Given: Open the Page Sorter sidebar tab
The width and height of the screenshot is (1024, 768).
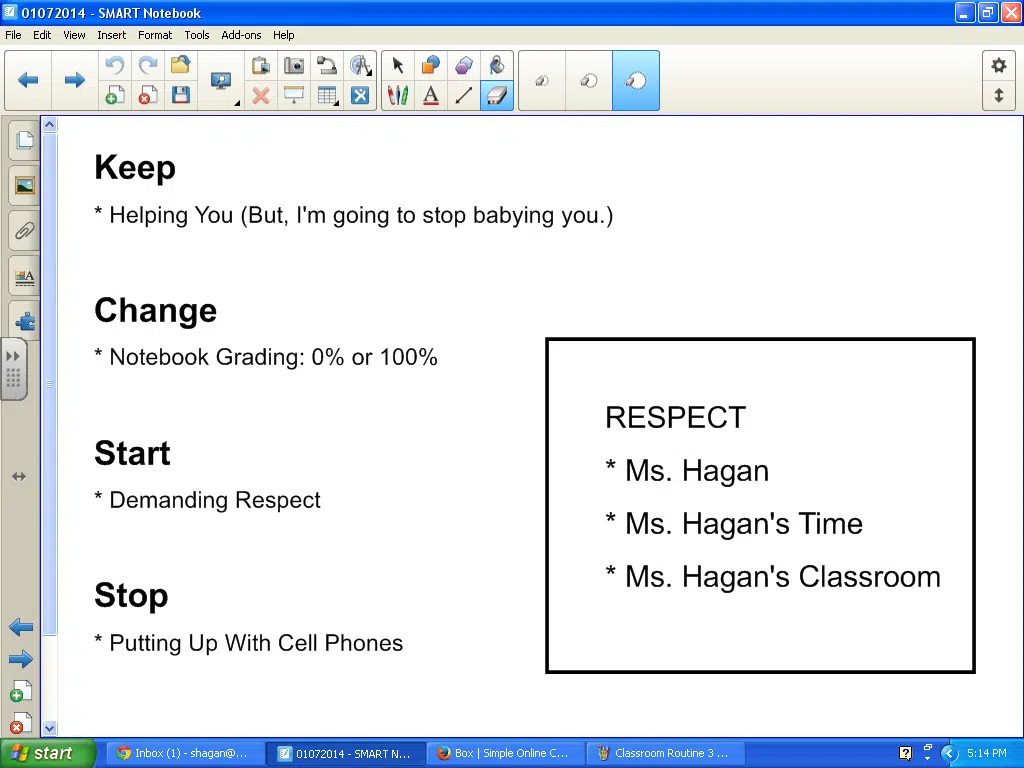Looking at the screenshot, I should pos(24,140).
